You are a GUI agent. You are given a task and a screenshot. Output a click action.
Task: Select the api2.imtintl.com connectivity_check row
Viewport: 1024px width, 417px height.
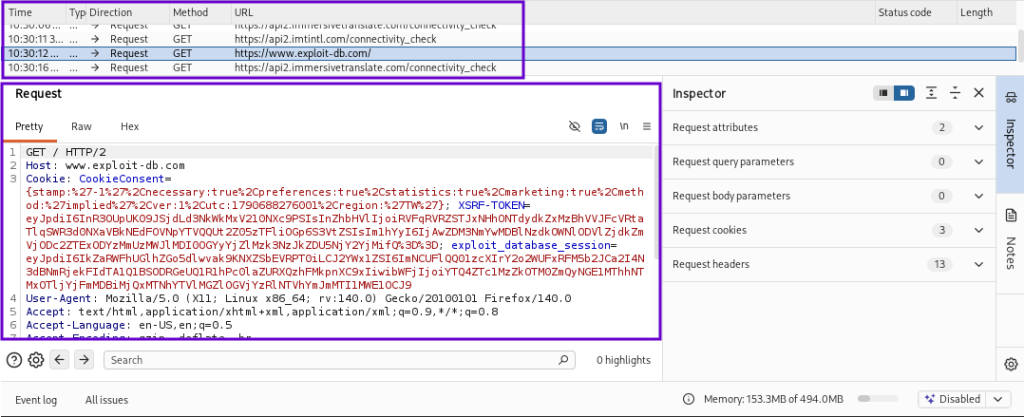509,39
